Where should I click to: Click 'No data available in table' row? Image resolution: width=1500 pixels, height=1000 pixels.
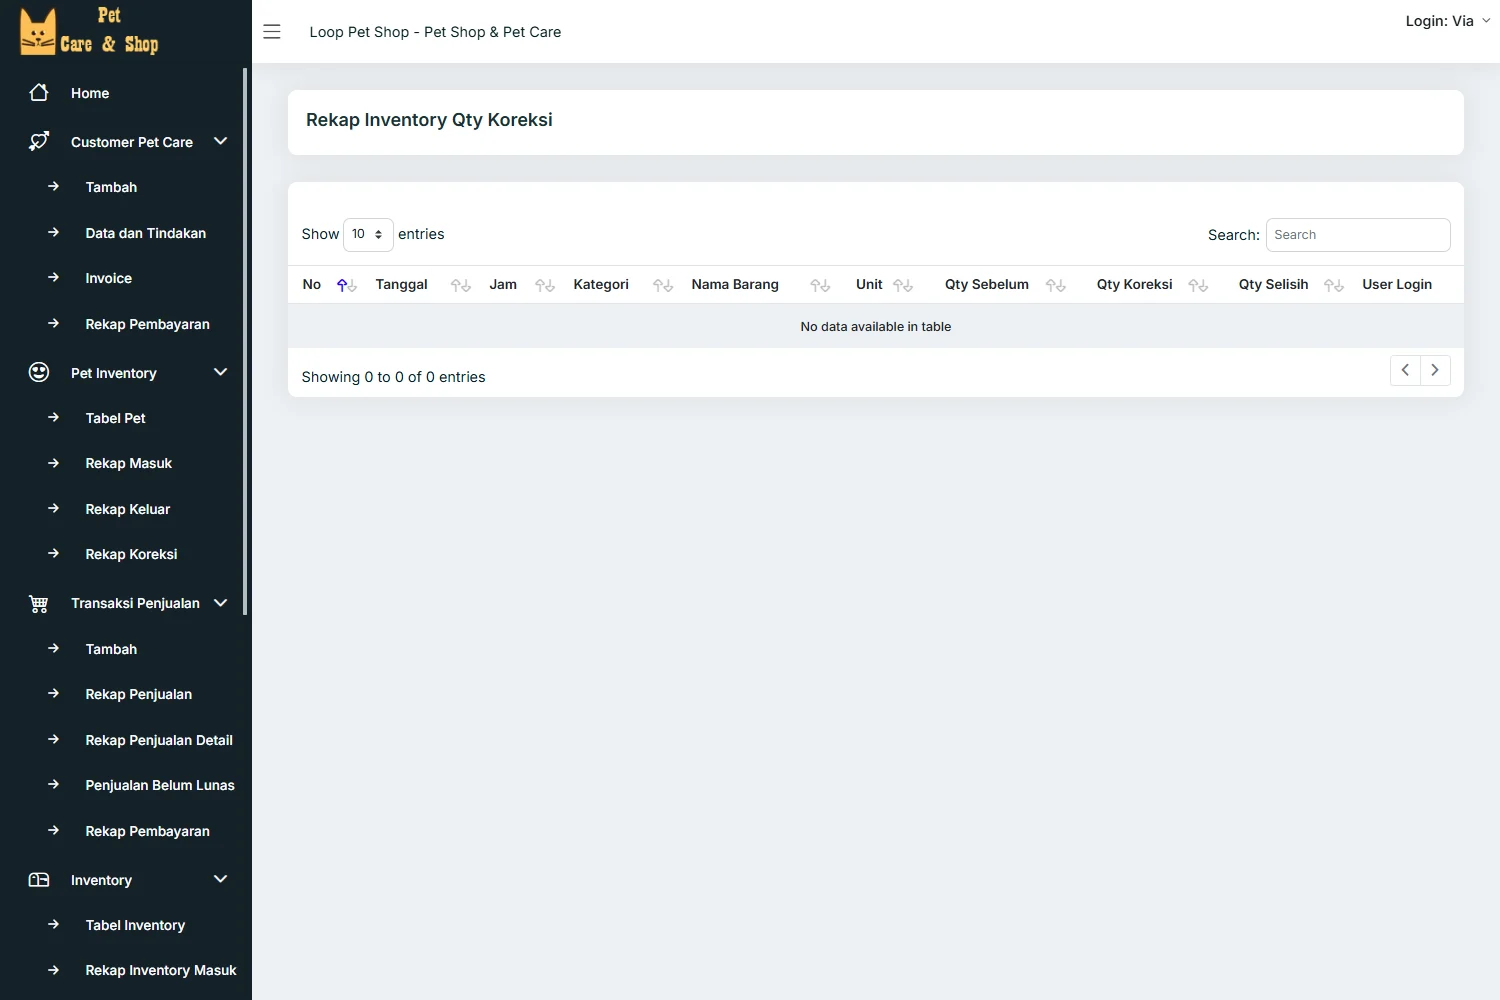click(x=876, y=326)
